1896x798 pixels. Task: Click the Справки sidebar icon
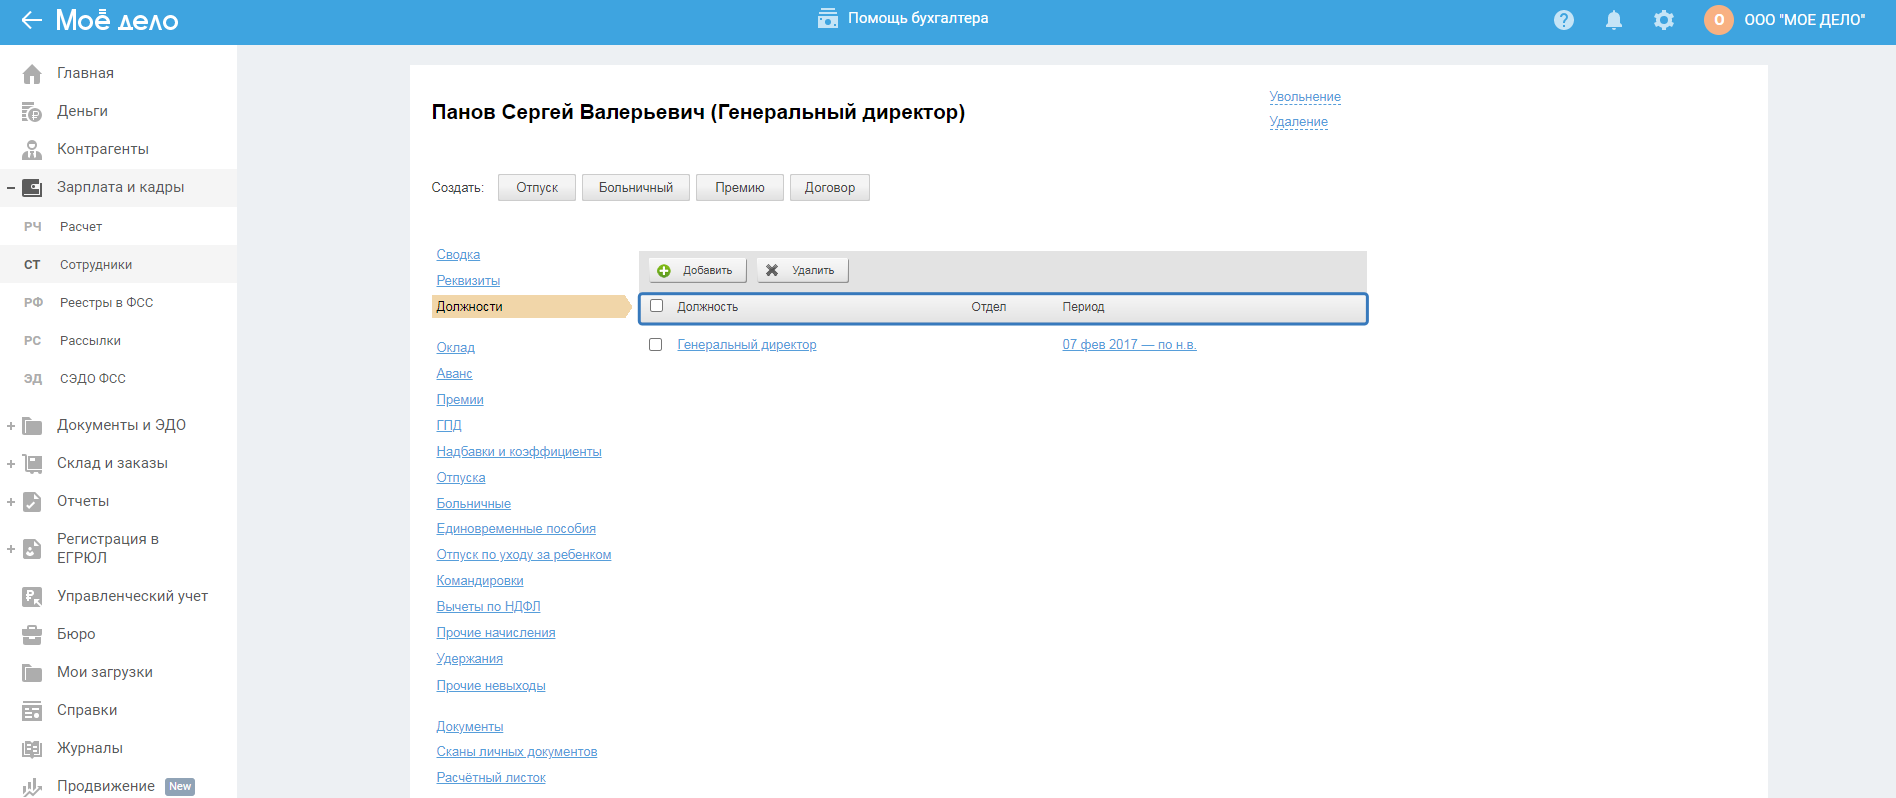[x=32, y=711]
